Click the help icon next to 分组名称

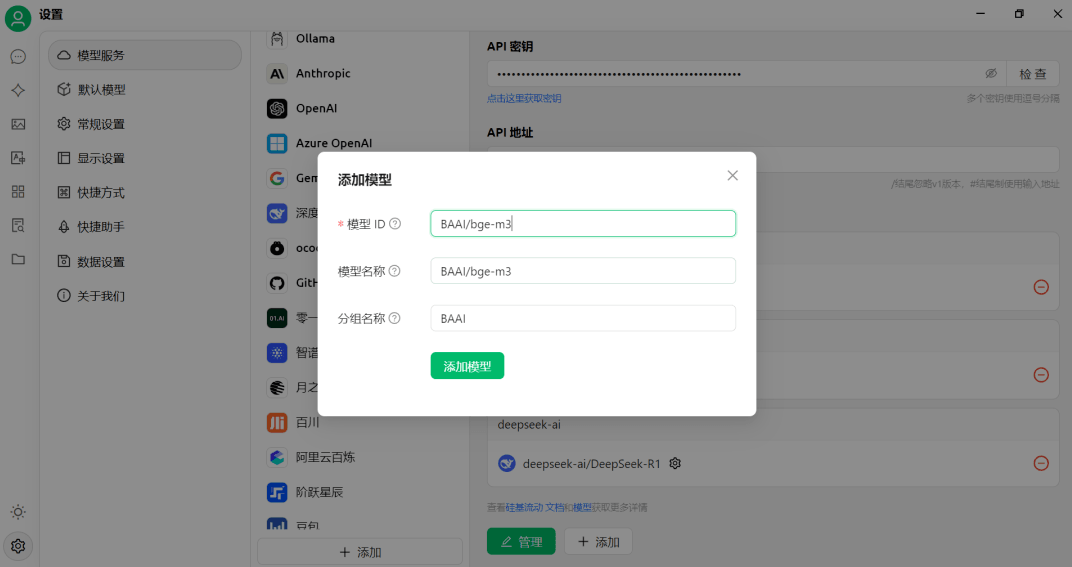point(394,318)
